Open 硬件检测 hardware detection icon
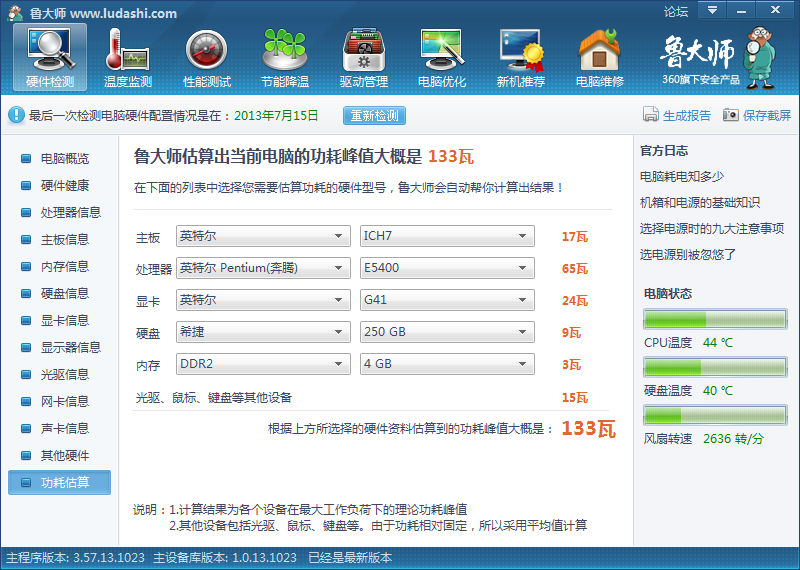Viewport: 800px width, 570px height. (50, 57)
